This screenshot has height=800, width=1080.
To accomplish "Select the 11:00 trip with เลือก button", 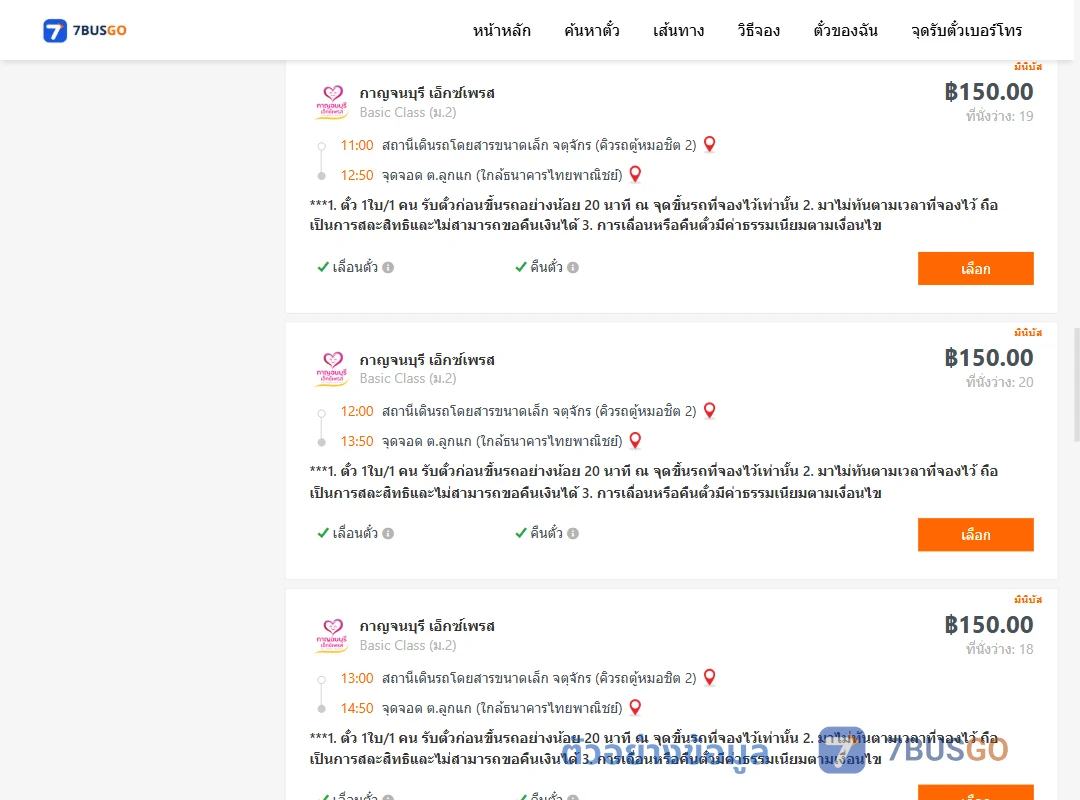I will [x=975, y=268].
